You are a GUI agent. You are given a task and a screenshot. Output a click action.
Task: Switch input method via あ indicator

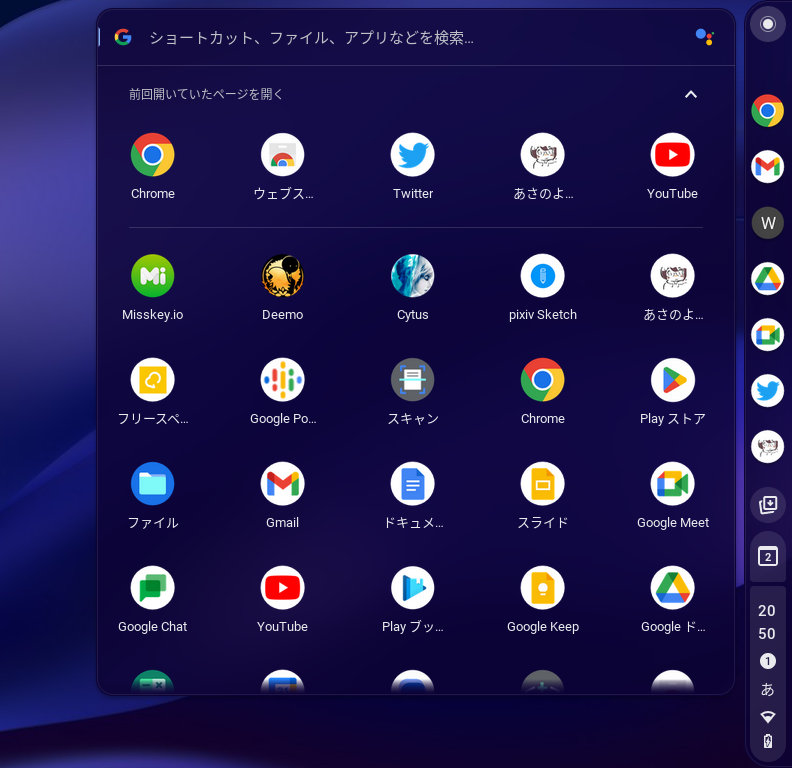[x=767, y=689]
